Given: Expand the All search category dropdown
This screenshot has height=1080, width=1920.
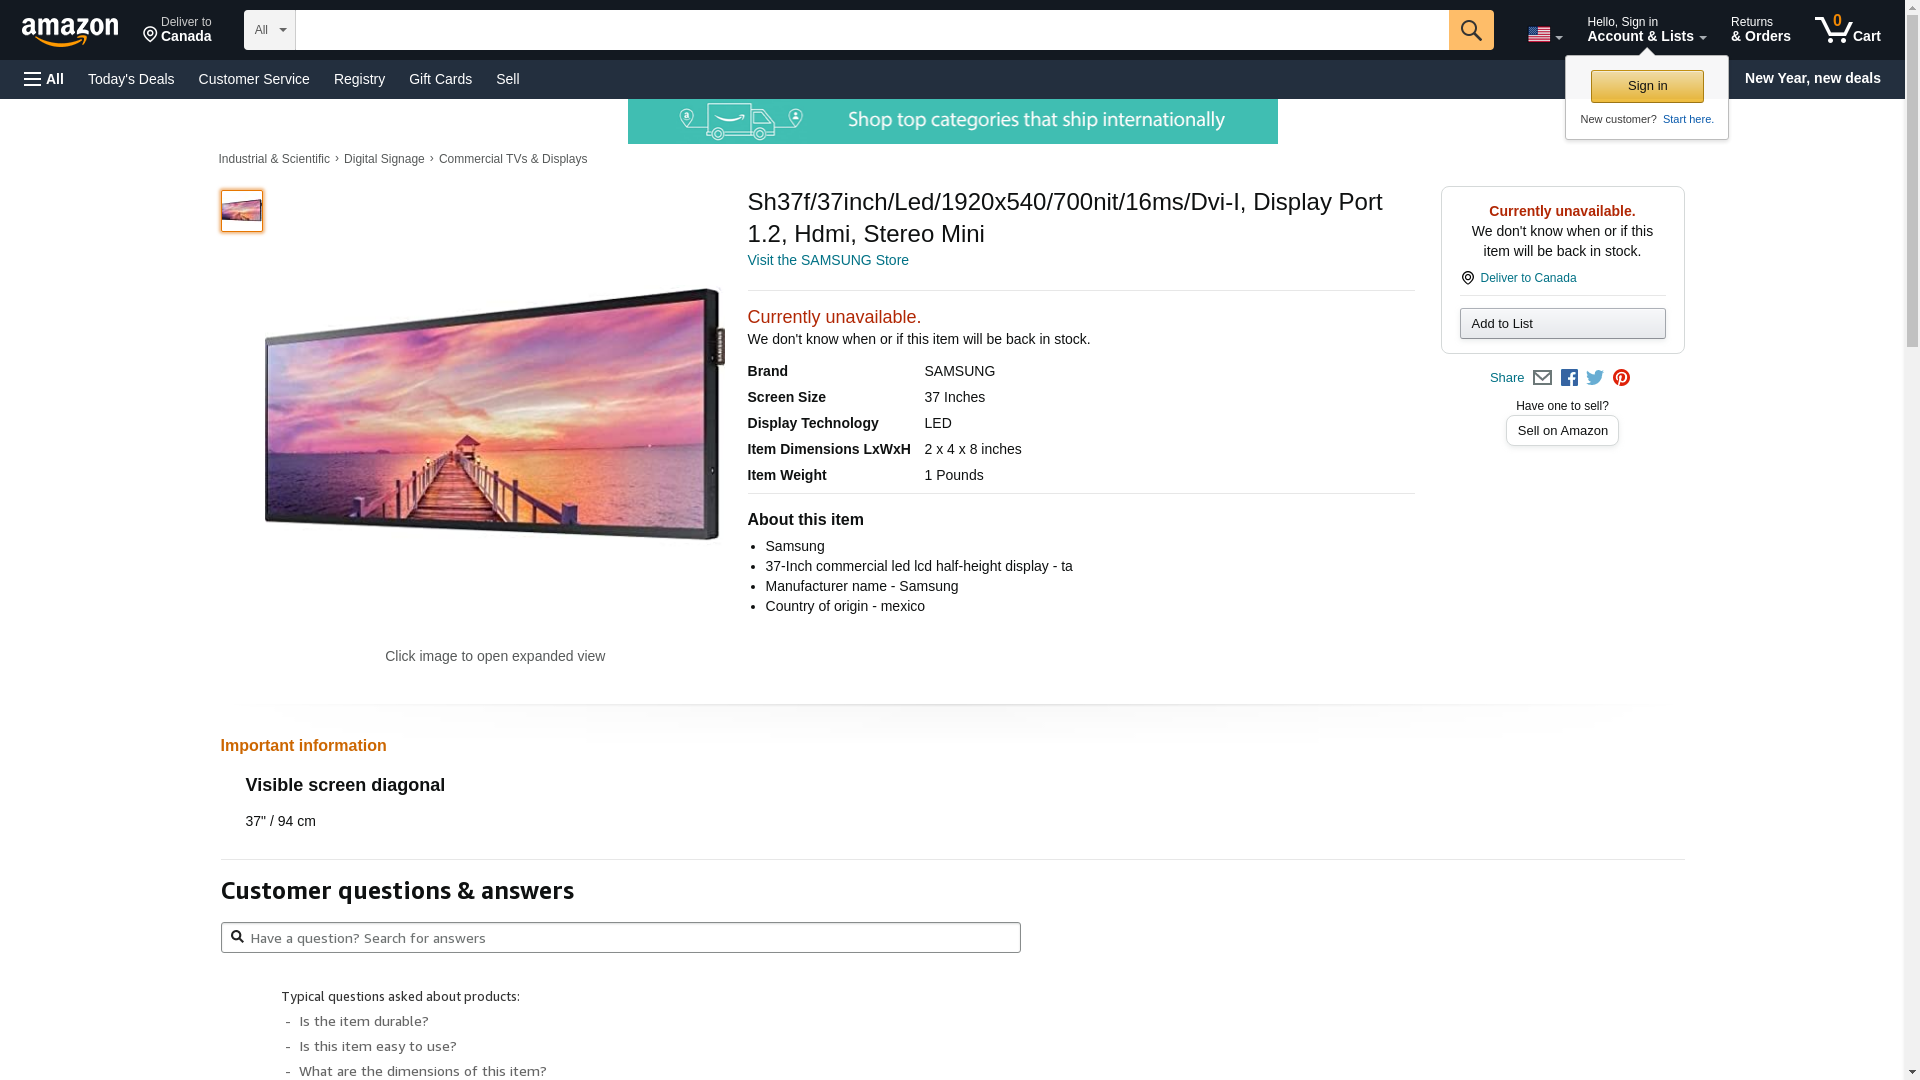Looking at the screenshot, I should coord(269,30).
